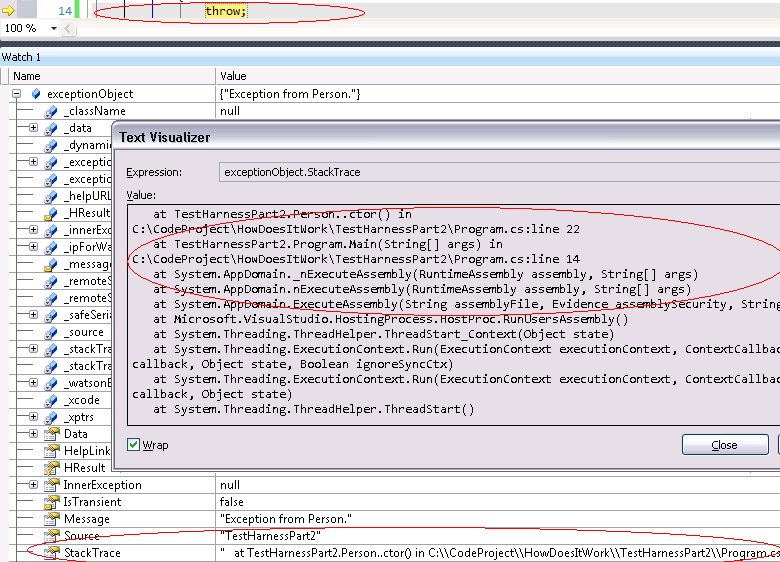The width and height of the screenshot is (780, 562).
Task: Collapse the exceptionObject tree node
Action: coord(17,94)
